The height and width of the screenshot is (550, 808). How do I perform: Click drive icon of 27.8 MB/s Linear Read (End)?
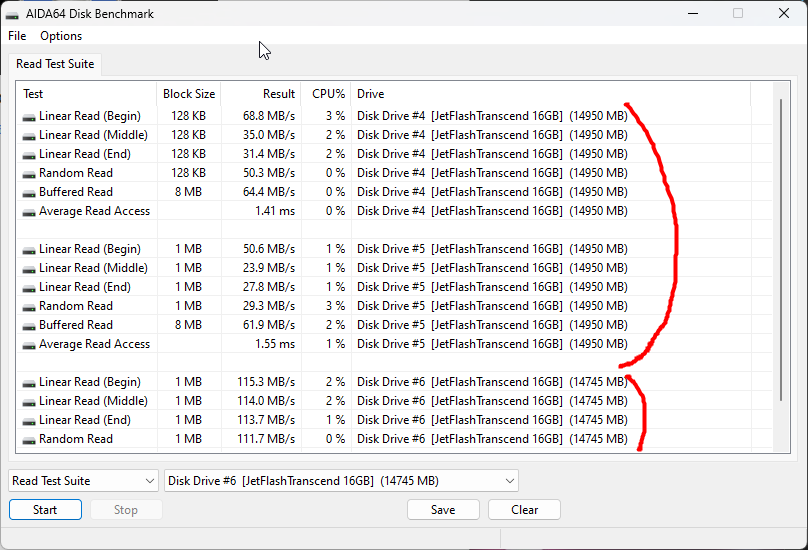[x=29, y=288]
